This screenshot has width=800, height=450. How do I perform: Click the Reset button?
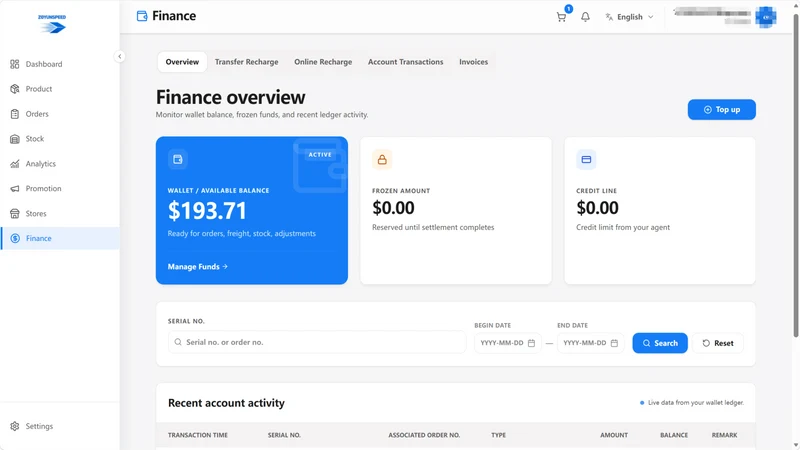[717, 343]
